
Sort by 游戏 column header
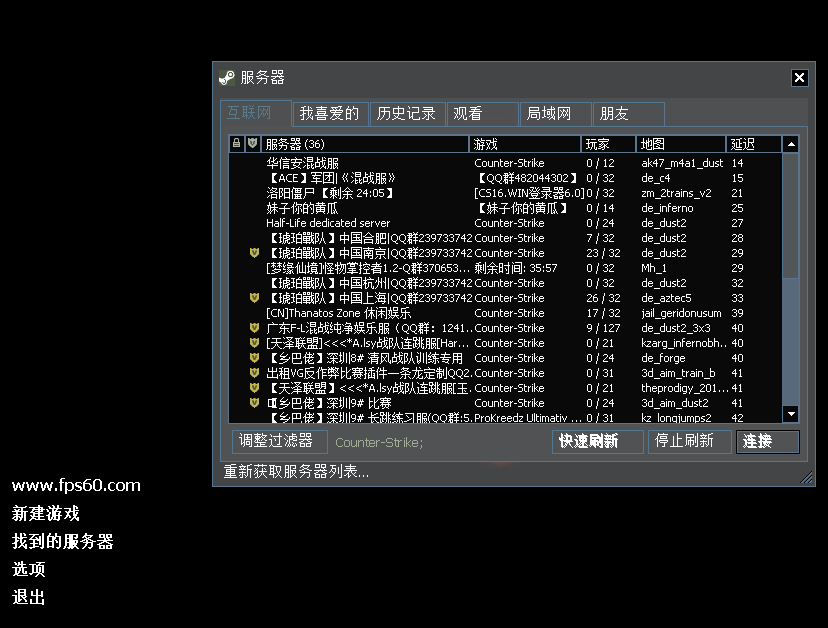525,144
